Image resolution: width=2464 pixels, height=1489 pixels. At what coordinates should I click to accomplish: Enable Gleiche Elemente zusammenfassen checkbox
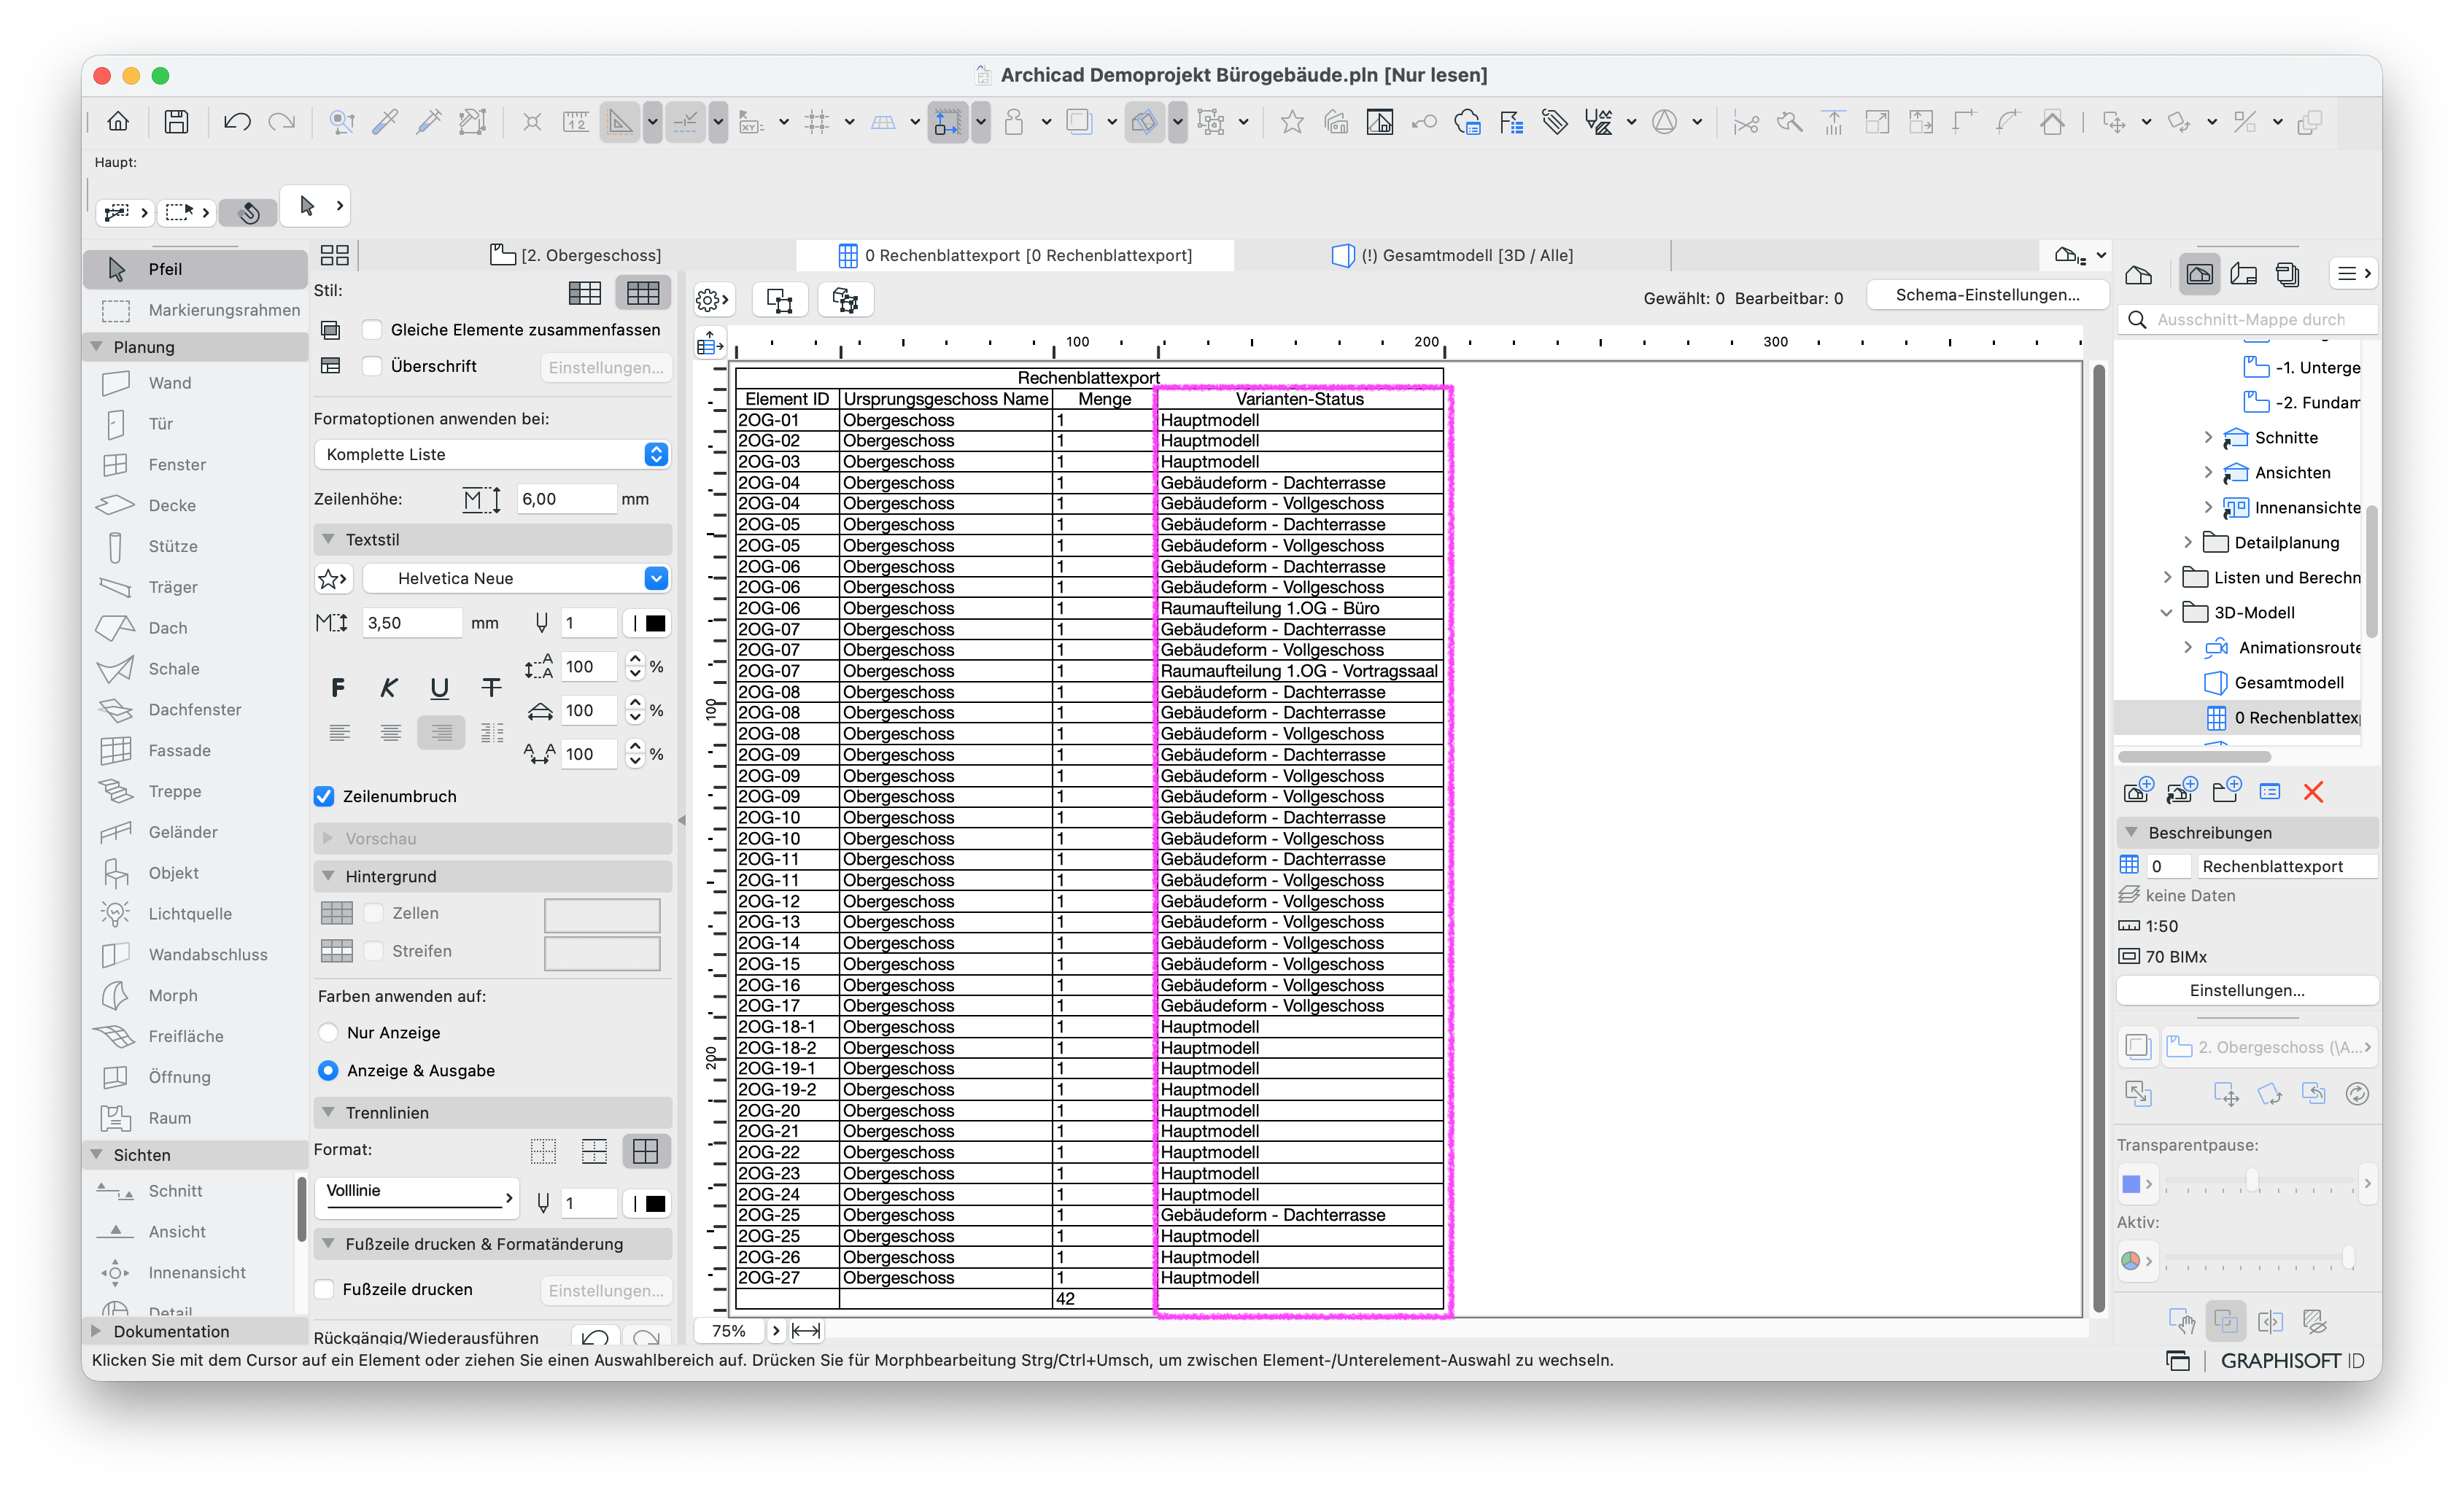point(372,330)
